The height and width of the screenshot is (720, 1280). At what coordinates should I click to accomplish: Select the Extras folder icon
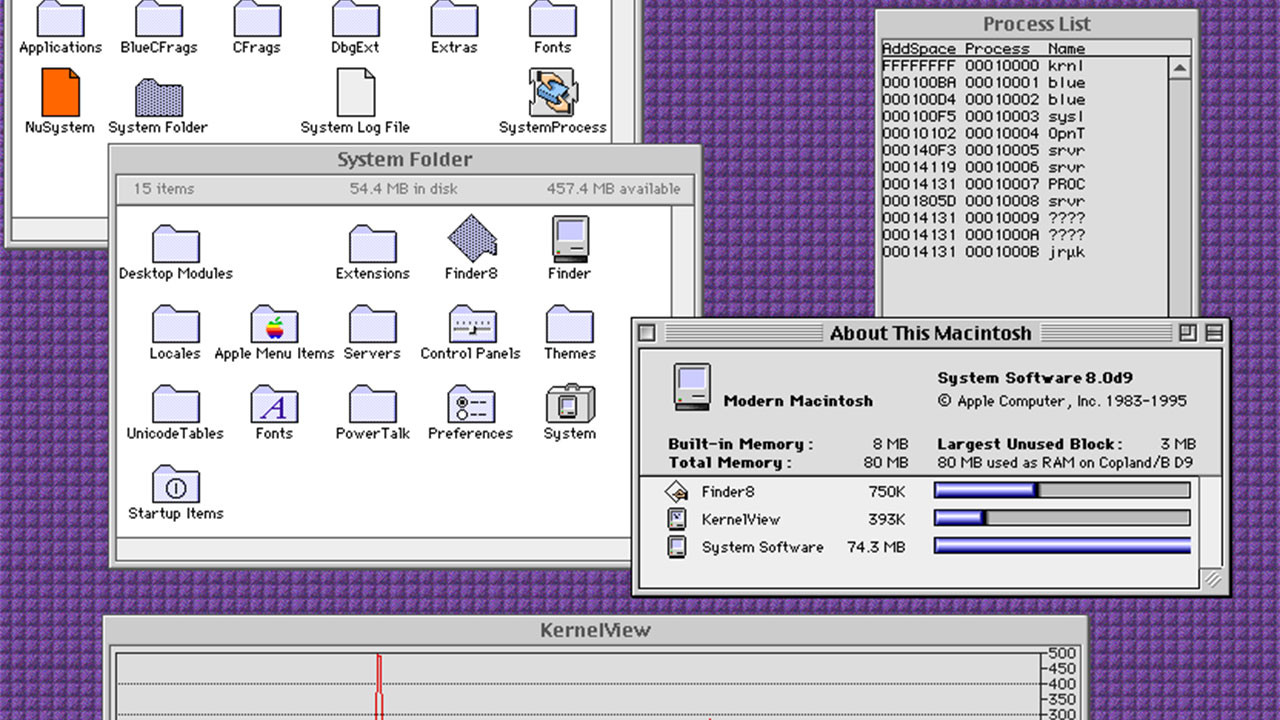454,18
